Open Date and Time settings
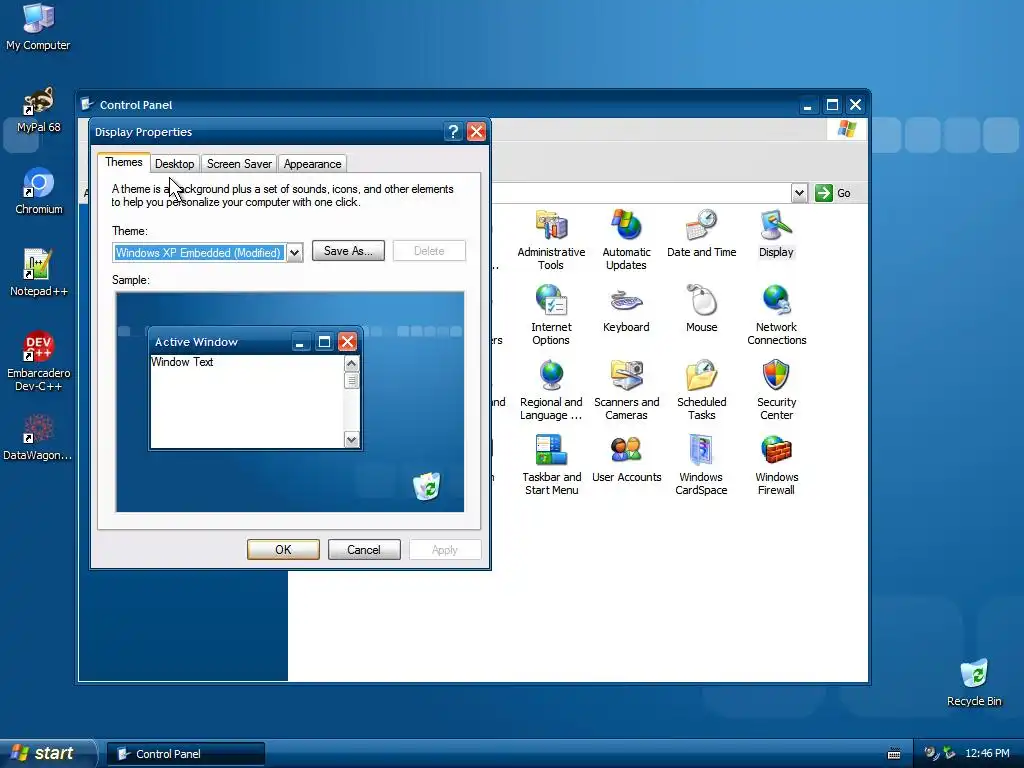 pos(701,233)
